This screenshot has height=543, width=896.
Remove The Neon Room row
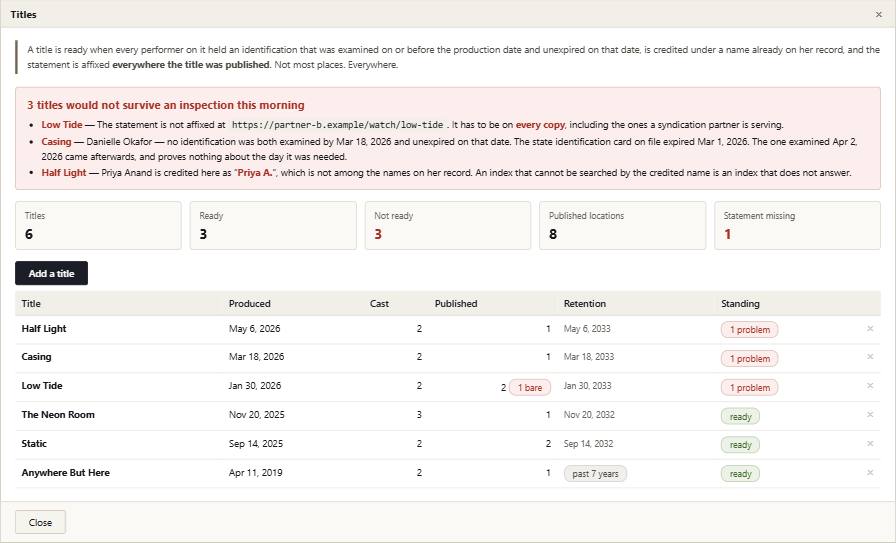point(870,414)
